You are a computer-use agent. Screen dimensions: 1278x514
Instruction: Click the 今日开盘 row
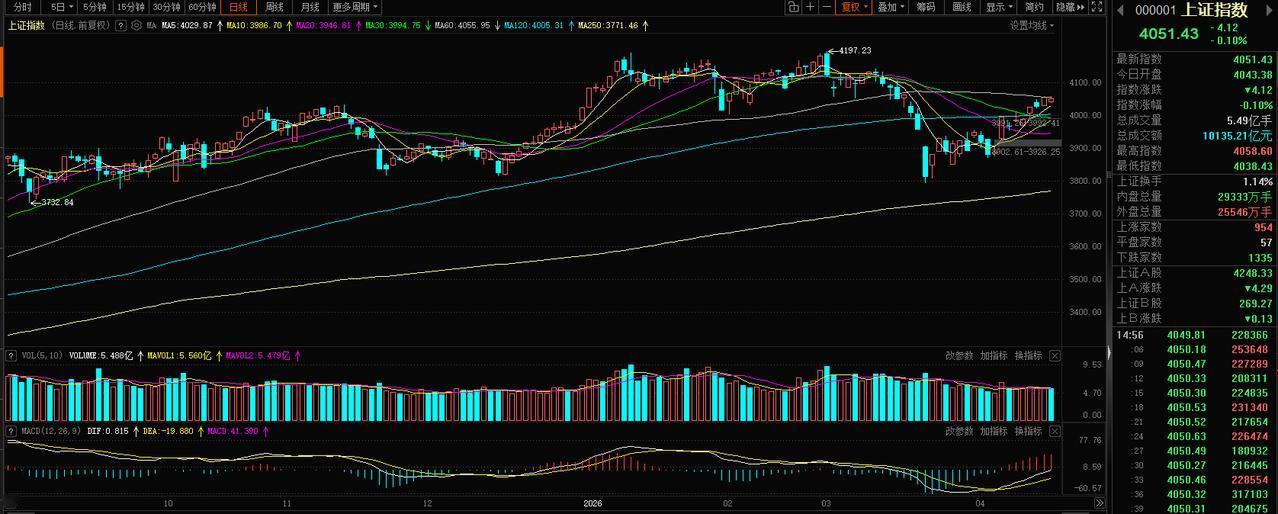(x=1195, y=74)
